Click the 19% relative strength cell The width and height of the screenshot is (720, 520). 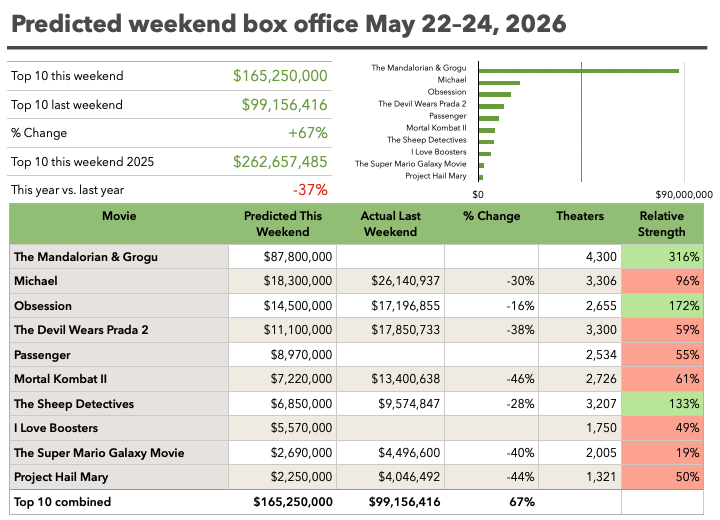point(663,453)
